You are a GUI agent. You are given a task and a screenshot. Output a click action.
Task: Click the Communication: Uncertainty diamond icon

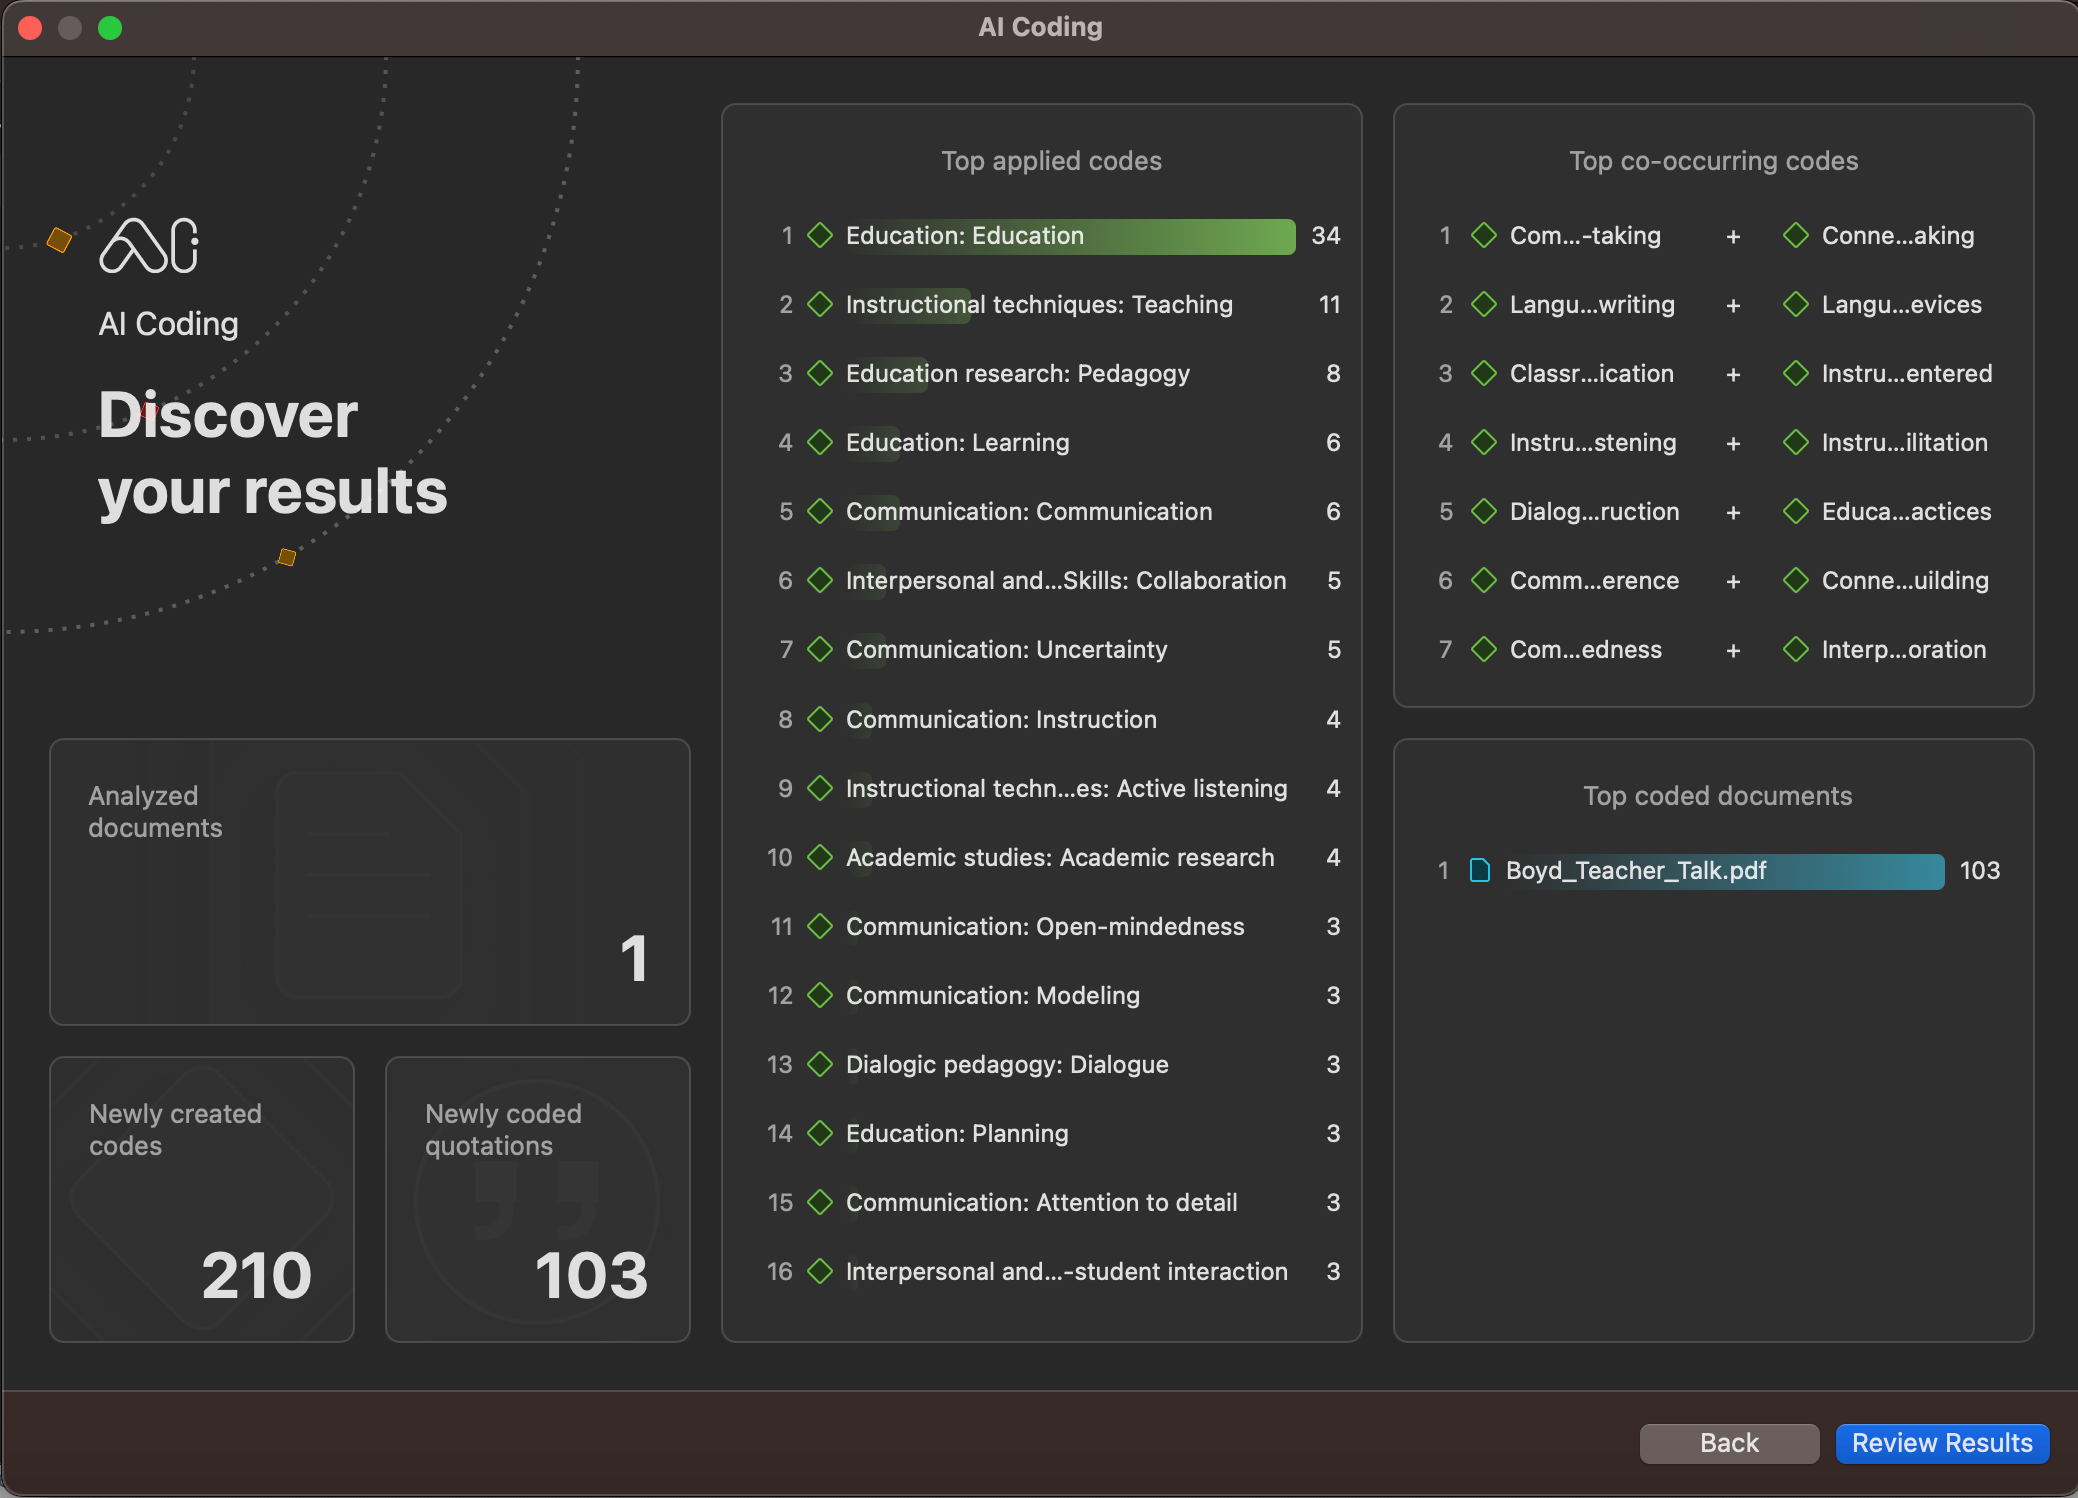coord(820,650)
